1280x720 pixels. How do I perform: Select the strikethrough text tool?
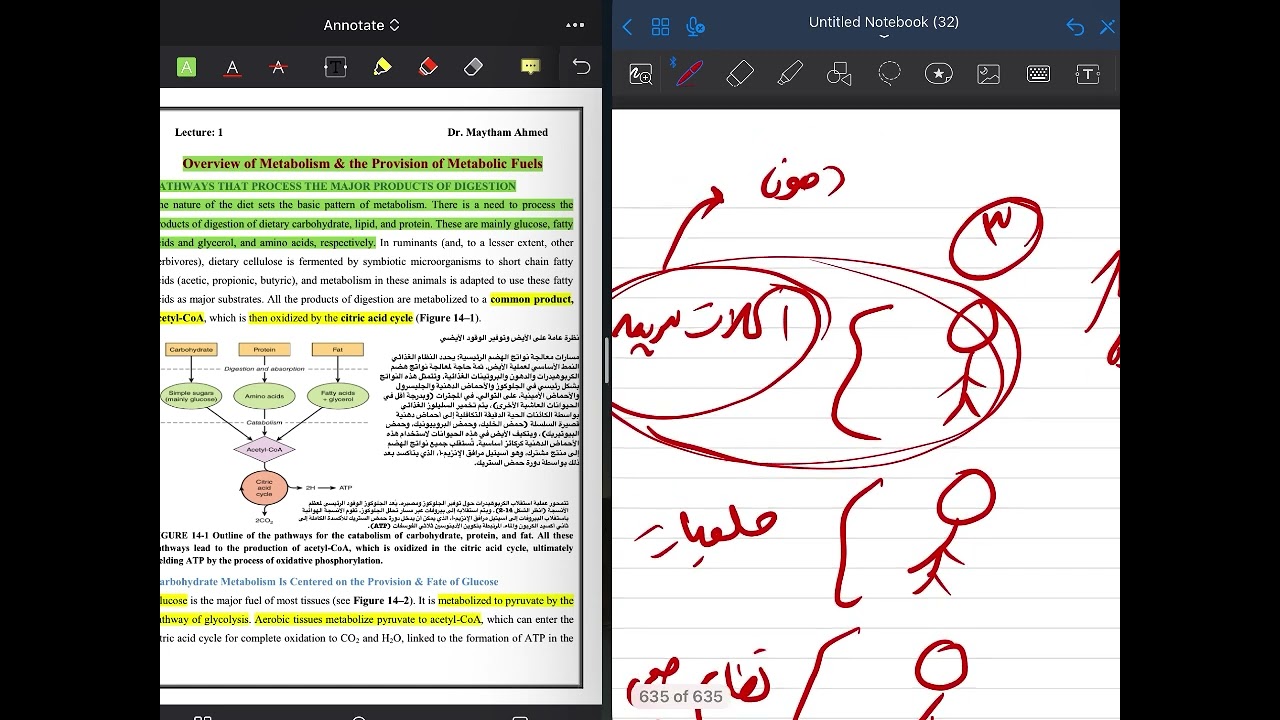tap(279, 67)
